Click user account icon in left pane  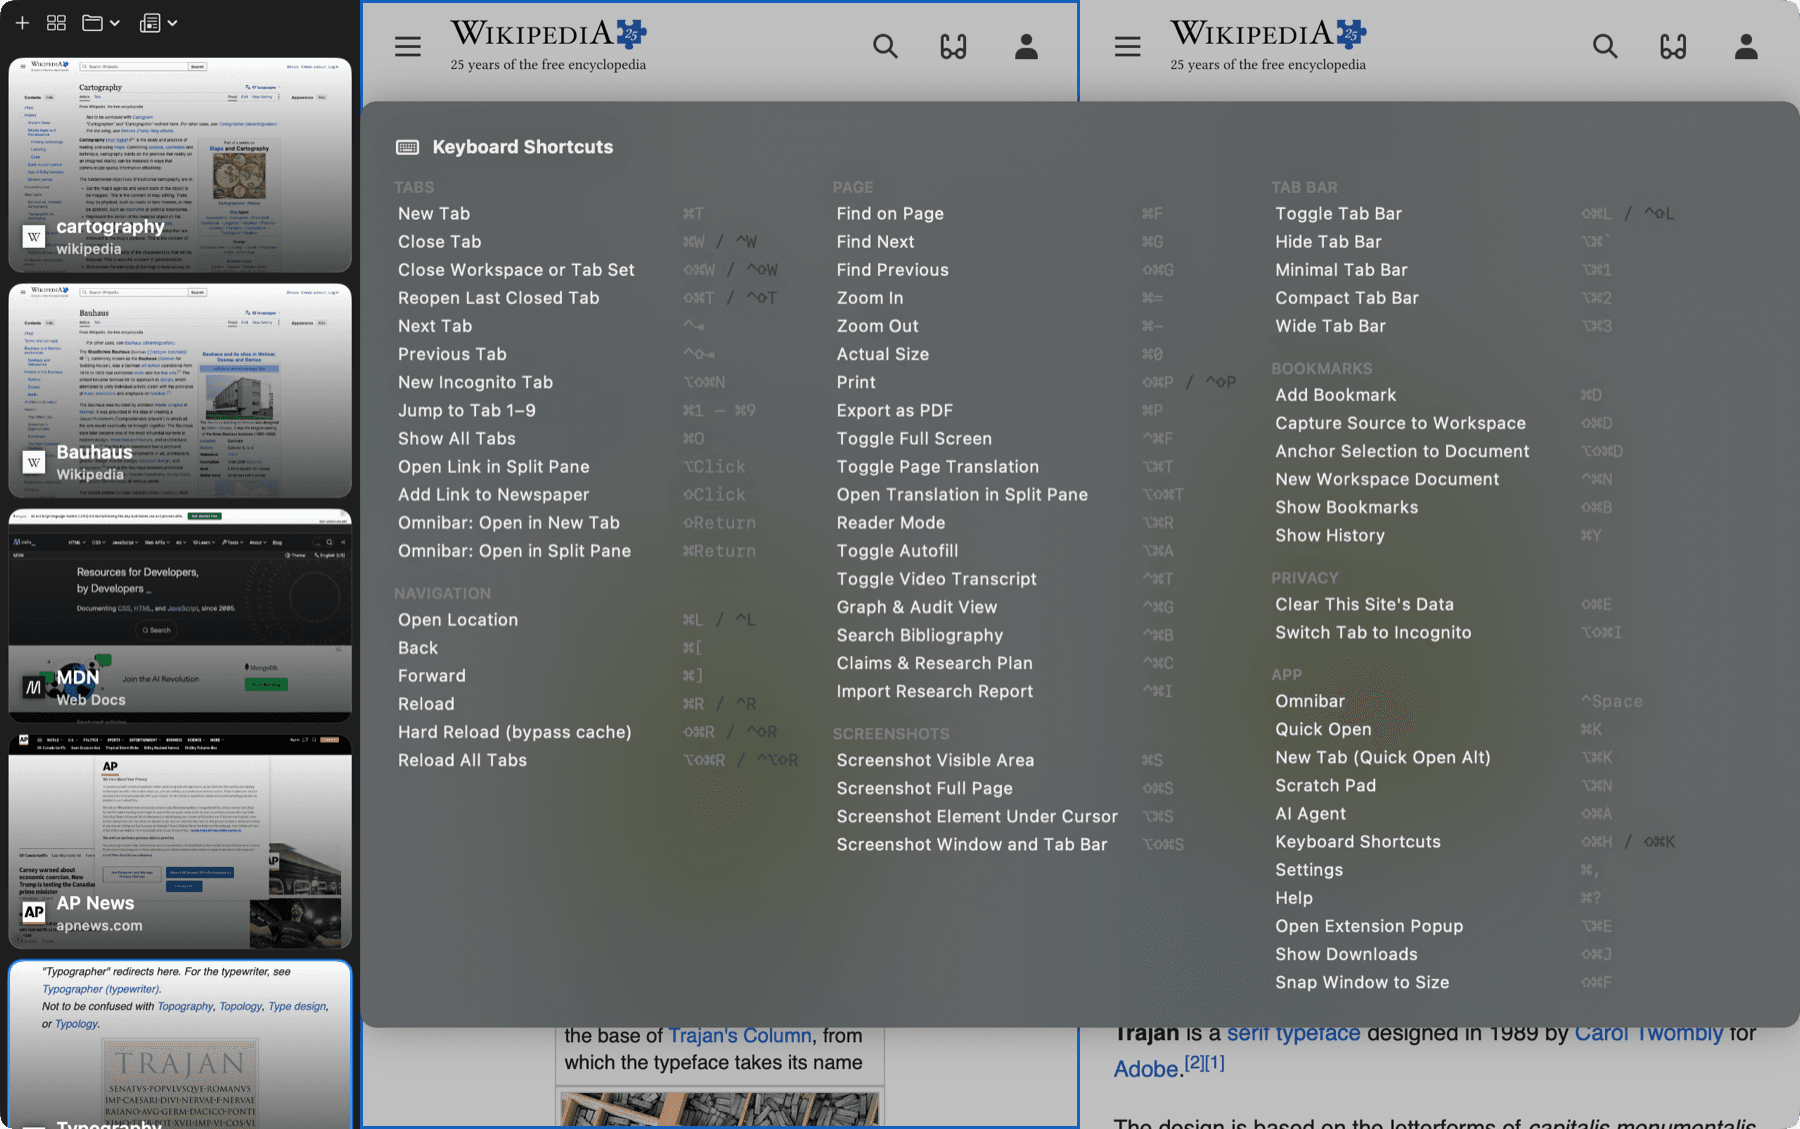pos(1026,46)
